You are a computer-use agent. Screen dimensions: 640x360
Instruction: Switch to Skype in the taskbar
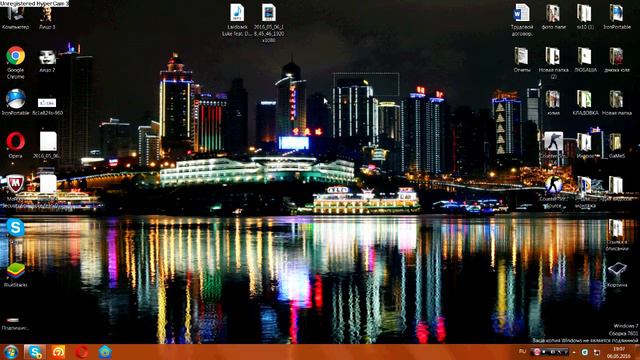pos(35,352)
